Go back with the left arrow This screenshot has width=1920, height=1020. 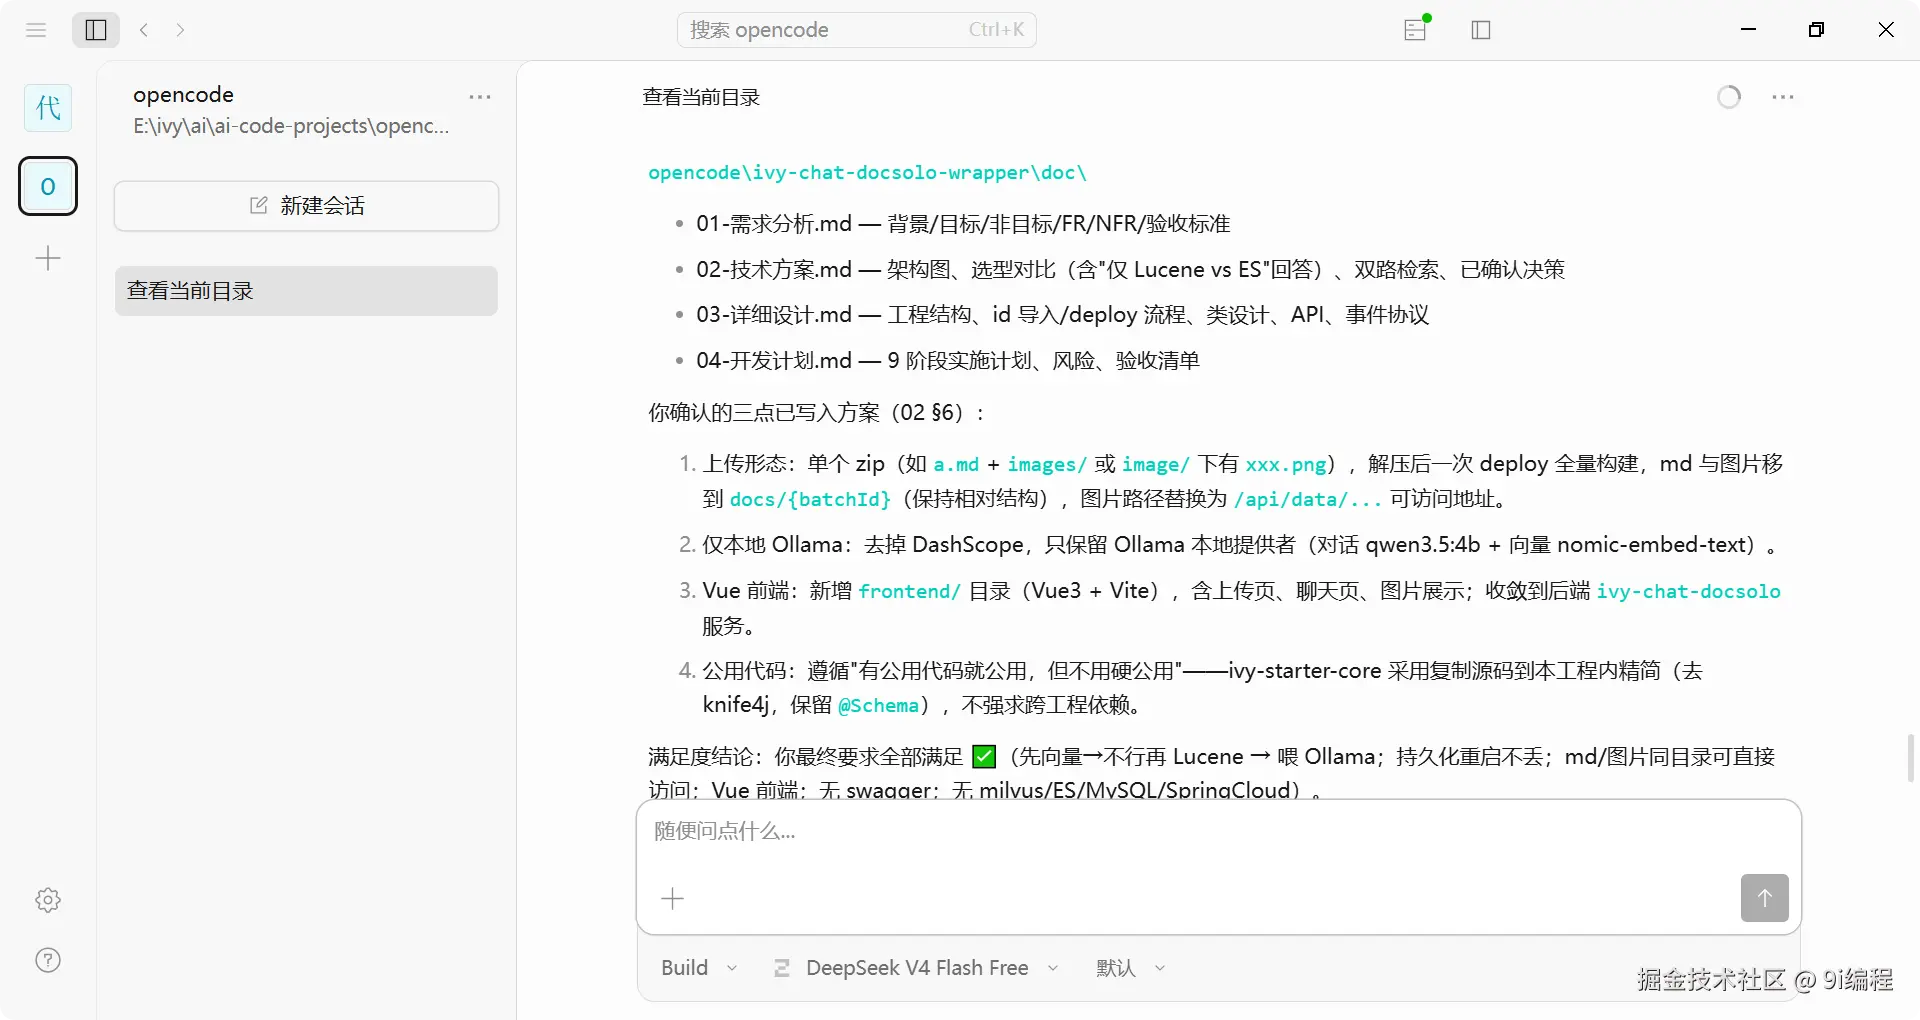click(144, 30)
